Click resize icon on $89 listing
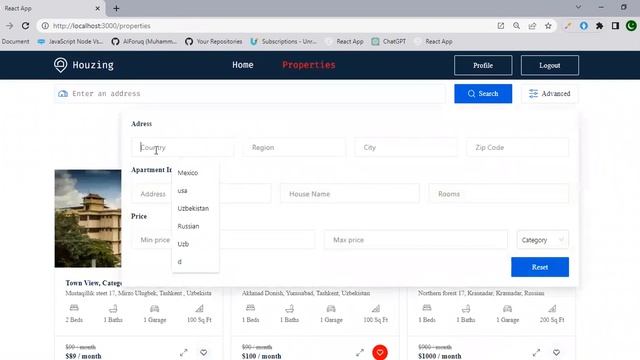 pos(184,352)
